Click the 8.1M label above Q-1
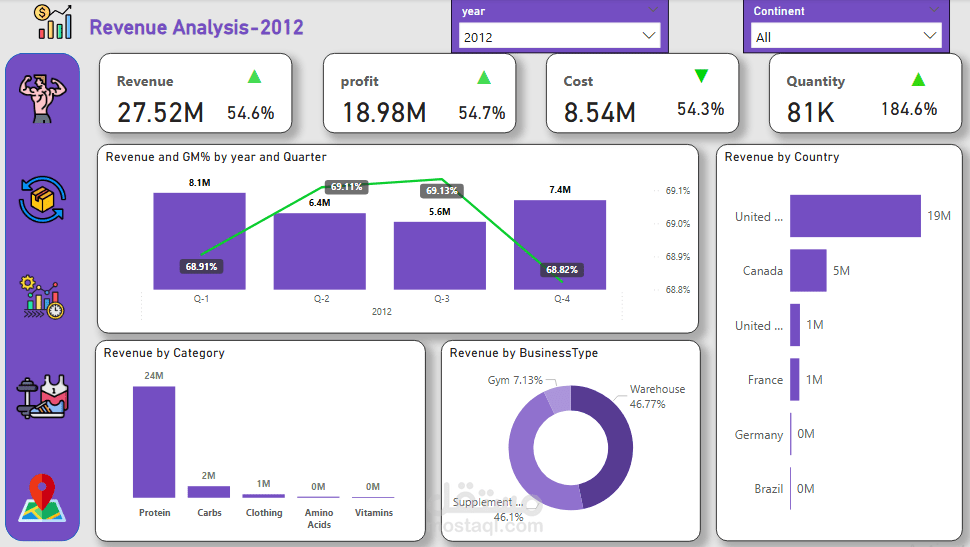 pos(199,183)
